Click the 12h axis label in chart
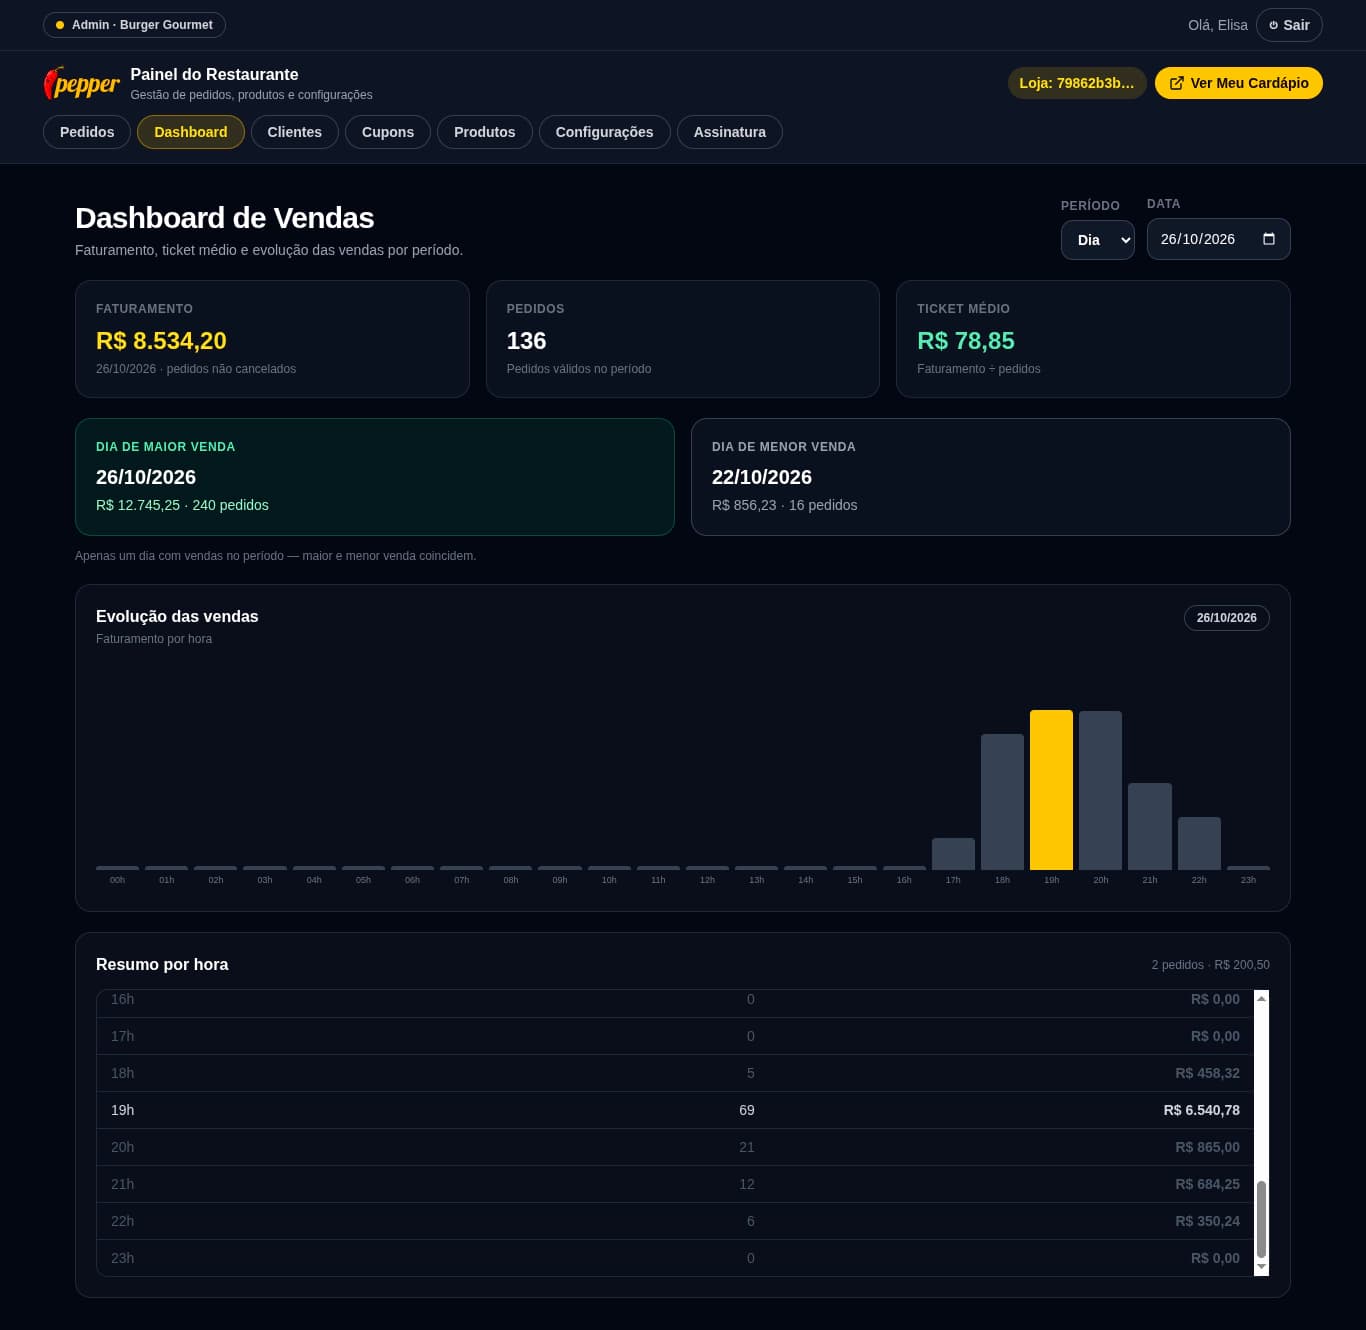Viewport: 1366px width, 1330px height. [707, 880]
